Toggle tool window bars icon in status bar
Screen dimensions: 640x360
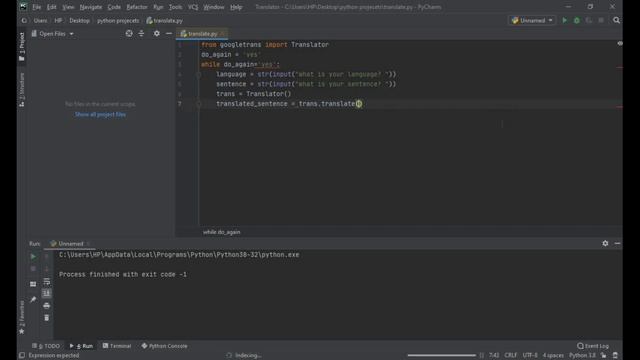click(22, 356)
